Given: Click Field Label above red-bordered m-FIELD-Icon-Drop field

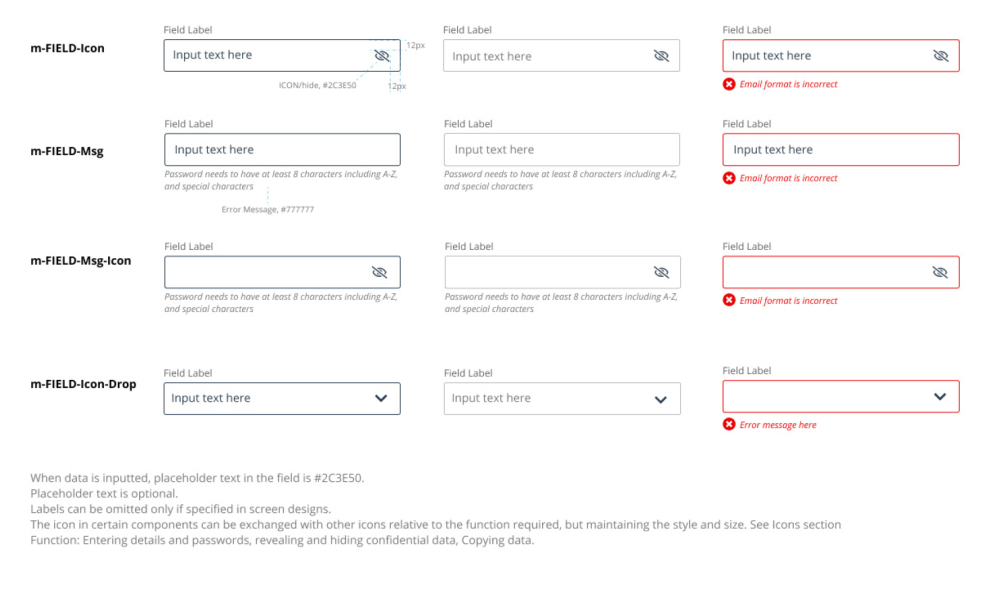Looking at the screenshot, I should click(x=747, y=371).
